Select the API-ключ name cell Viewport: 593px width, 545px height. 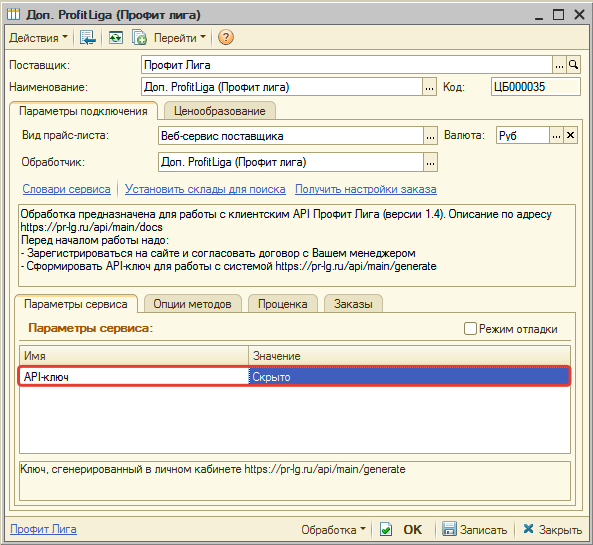(x=134, y=377)
